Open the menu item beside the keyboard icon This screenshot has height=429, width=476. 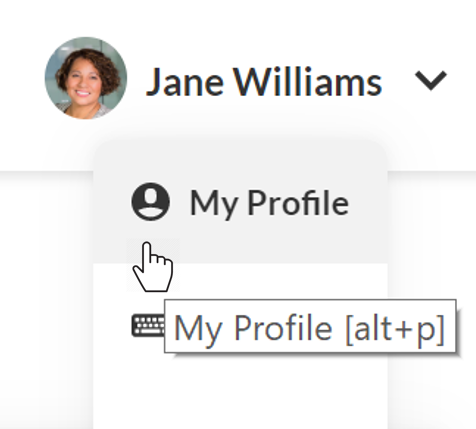240,326
